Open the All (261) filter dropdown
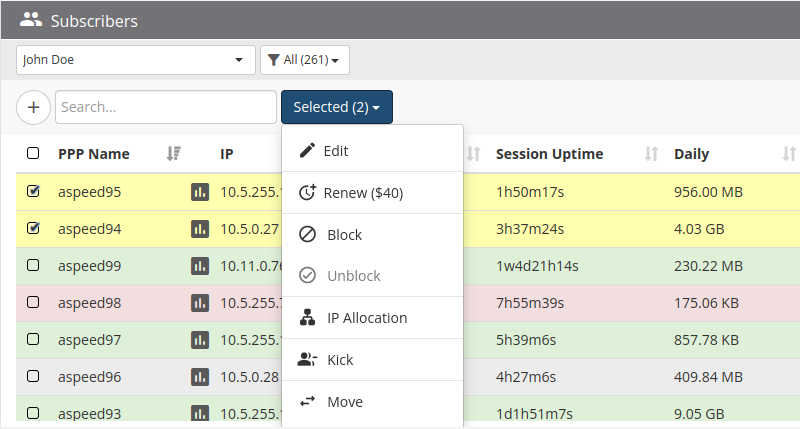 click(x=305, y=60)
